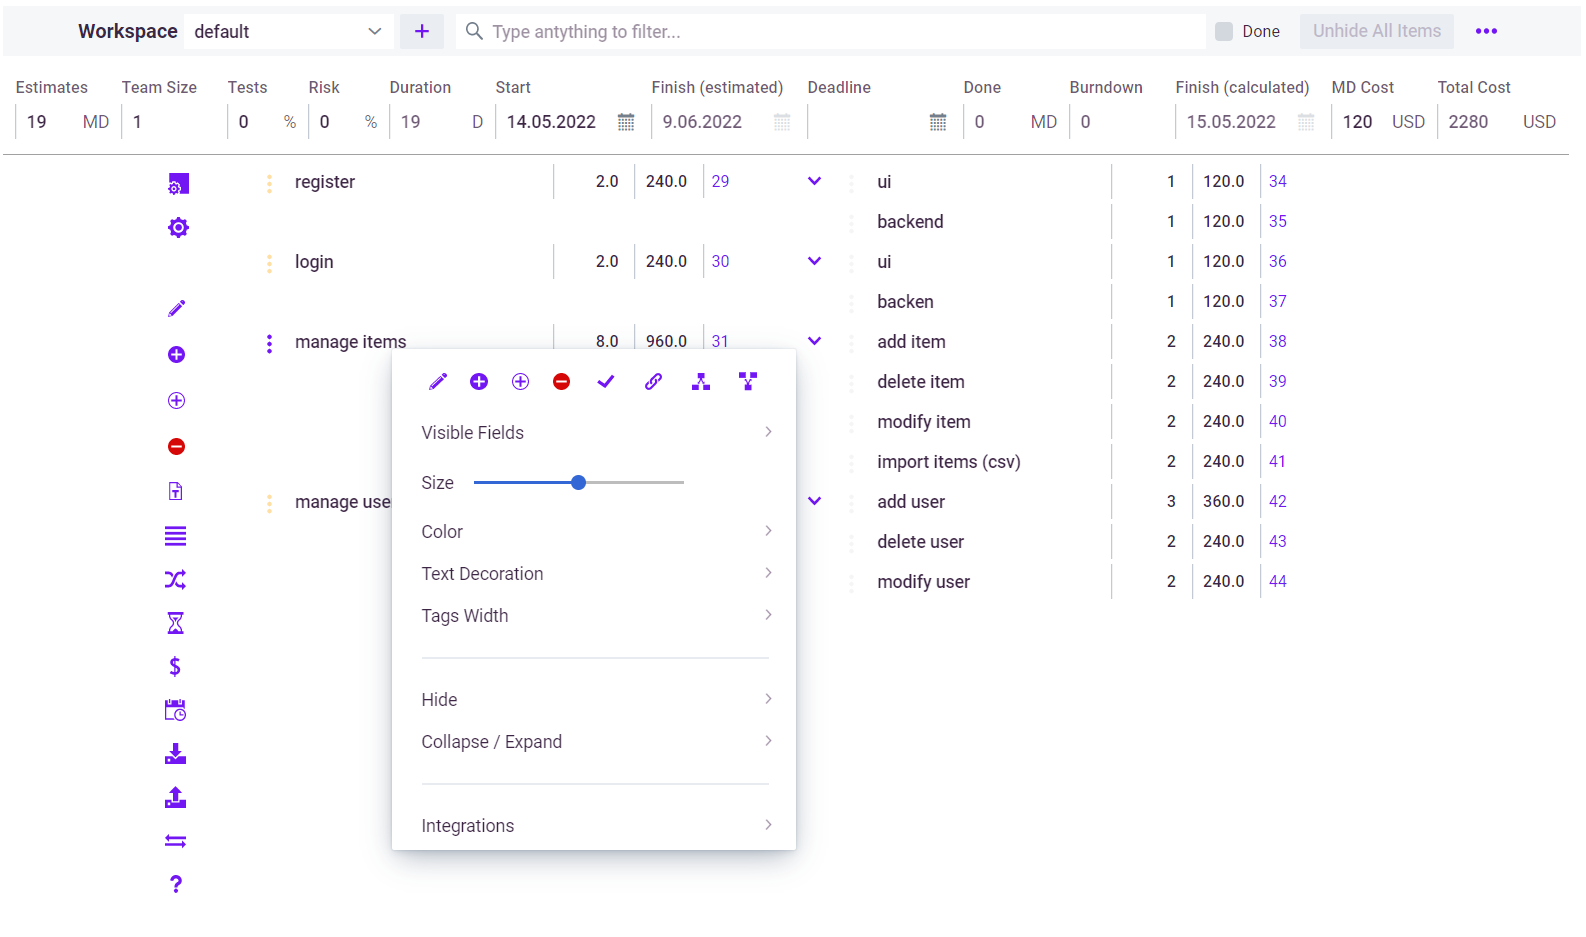Collapse the manage users row chevron

[815, 501]
